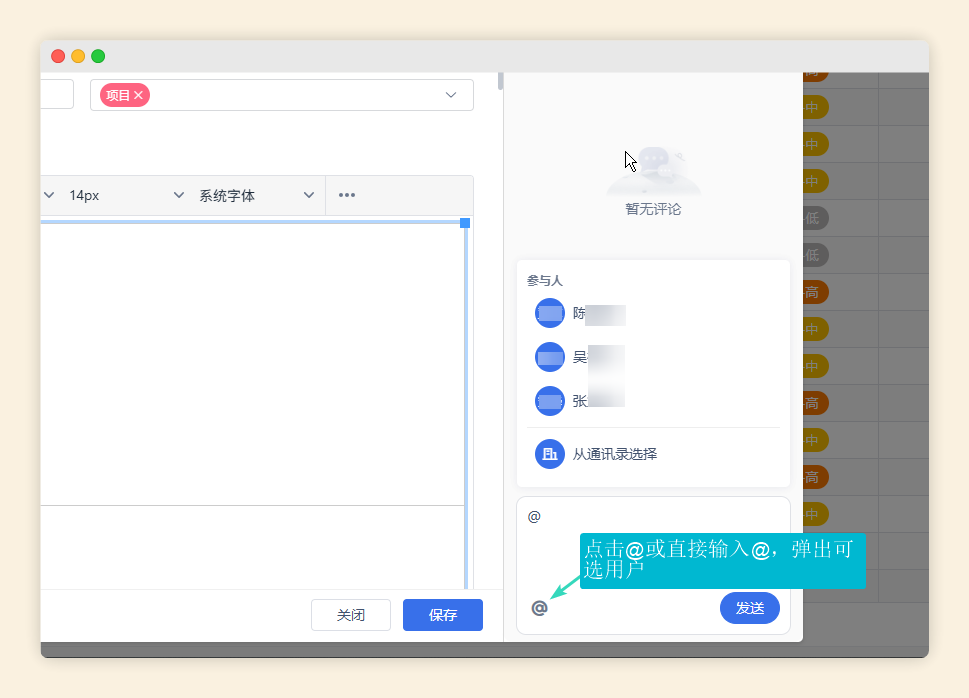Click the small @ at comment box top
The height and width of the screenshot is (698, 969).
tap(535, 515)
